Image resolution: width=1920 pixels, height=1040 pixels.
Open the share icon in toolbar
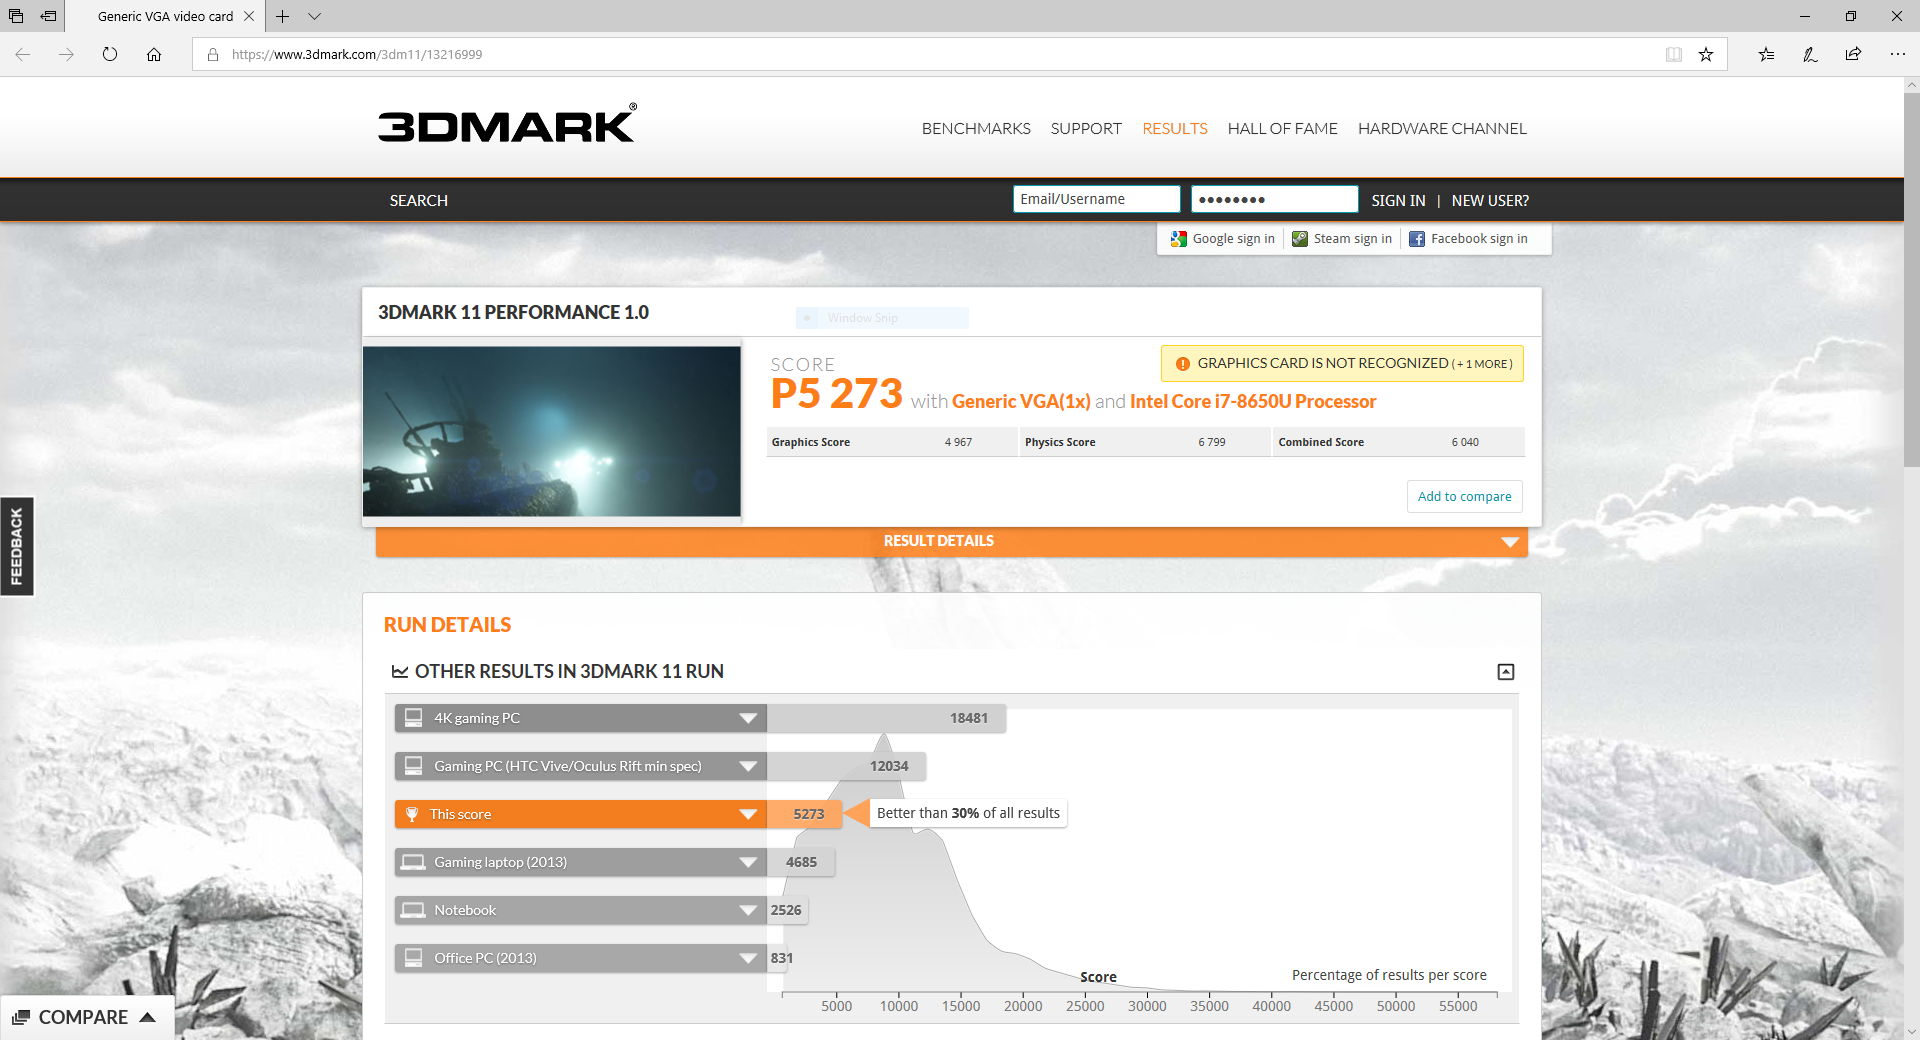(x=1853, y=54)
